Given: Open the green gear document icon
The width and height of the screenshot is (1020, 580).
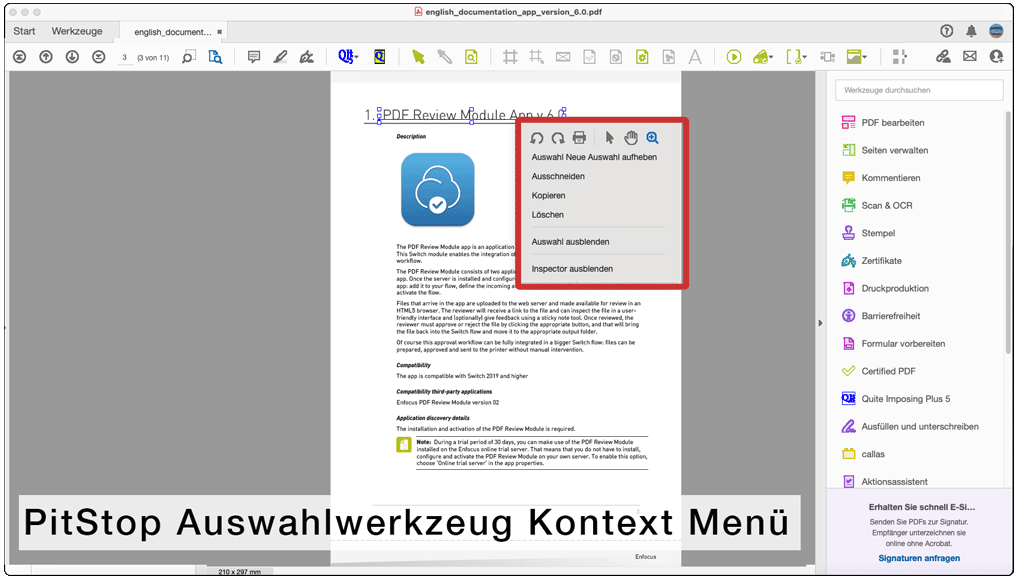Looking at the screenshot, I should [x=642, y=57].
